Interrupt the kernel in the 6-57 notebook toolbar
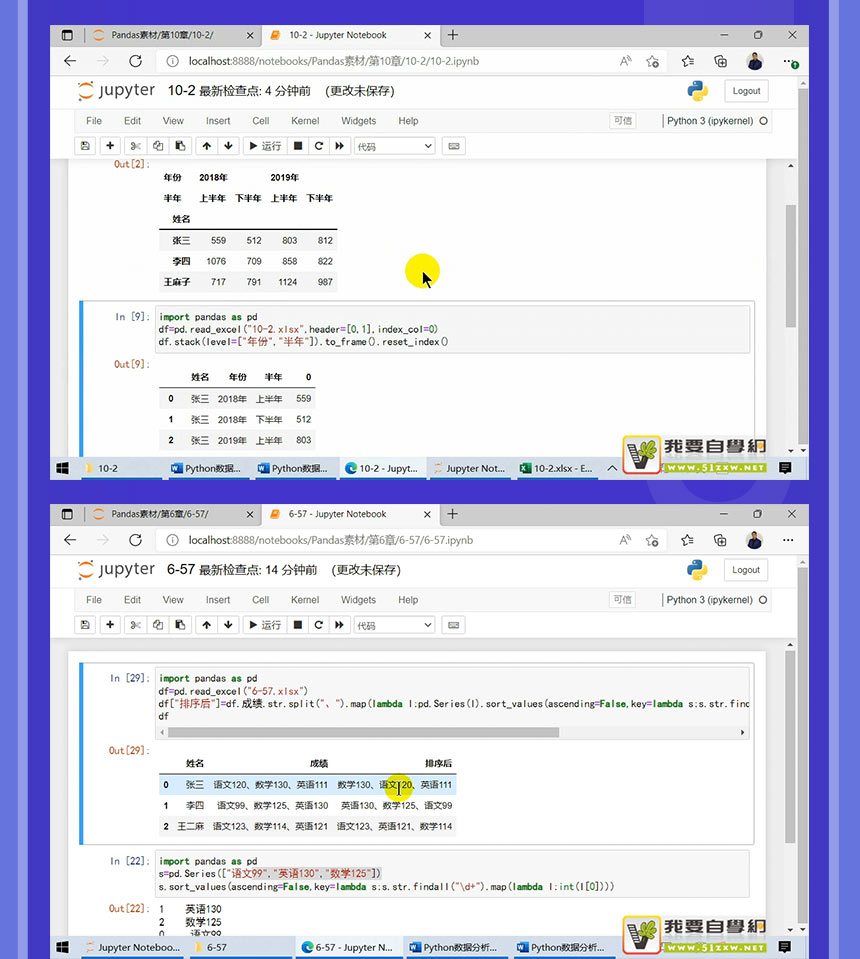Viewport: 860px width, 959px height. [298, 625]
